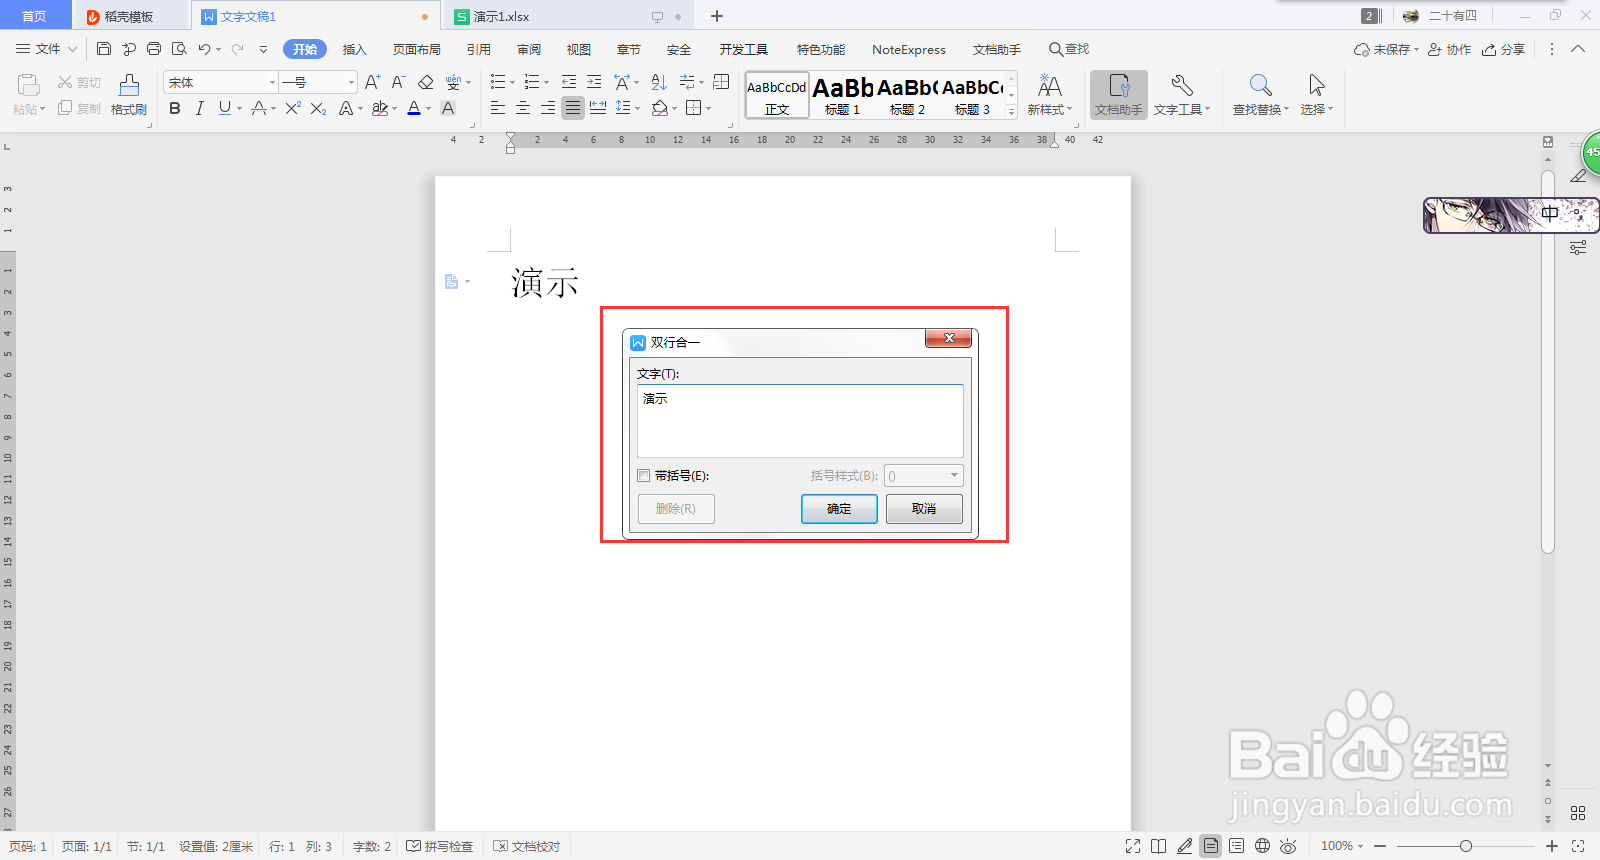Click 确定 button in dialog
Image resolution: width=1600 pixels, height=860 pixels.
(x=839, y=509)
